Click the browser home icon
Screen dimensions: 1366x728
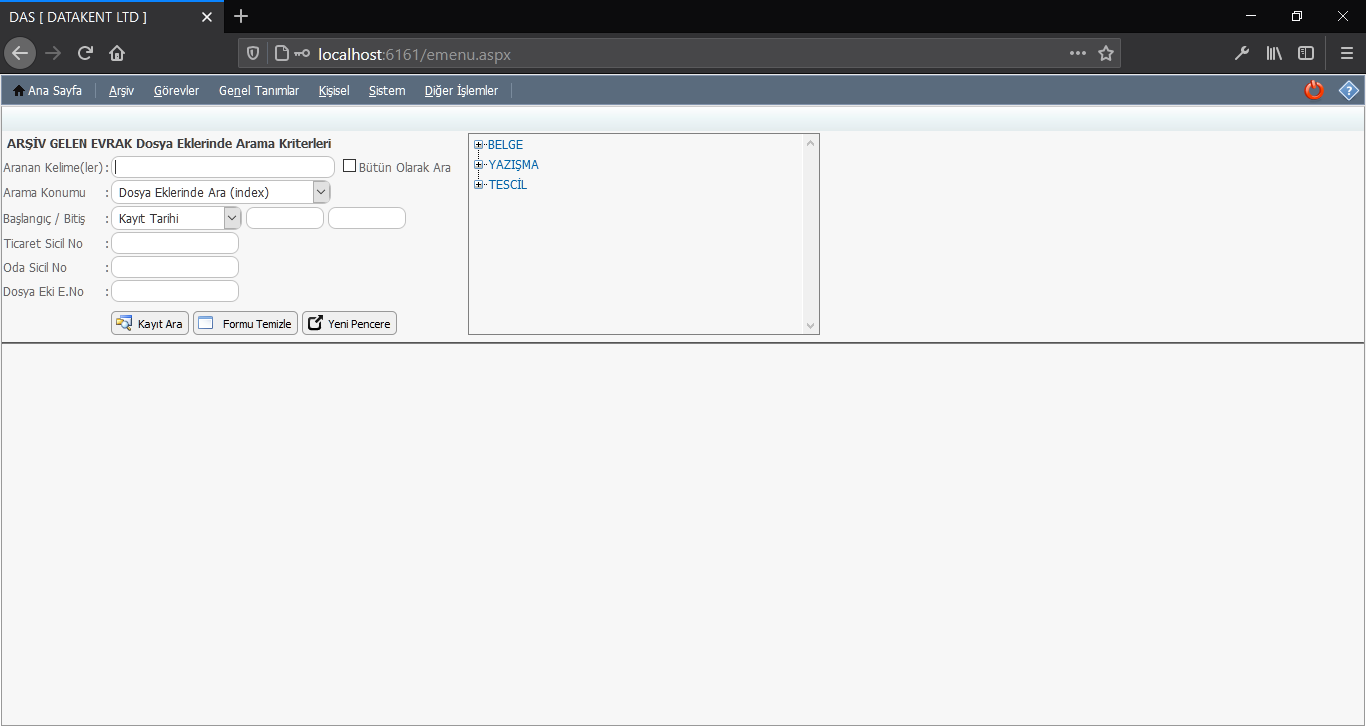(117, 53)
